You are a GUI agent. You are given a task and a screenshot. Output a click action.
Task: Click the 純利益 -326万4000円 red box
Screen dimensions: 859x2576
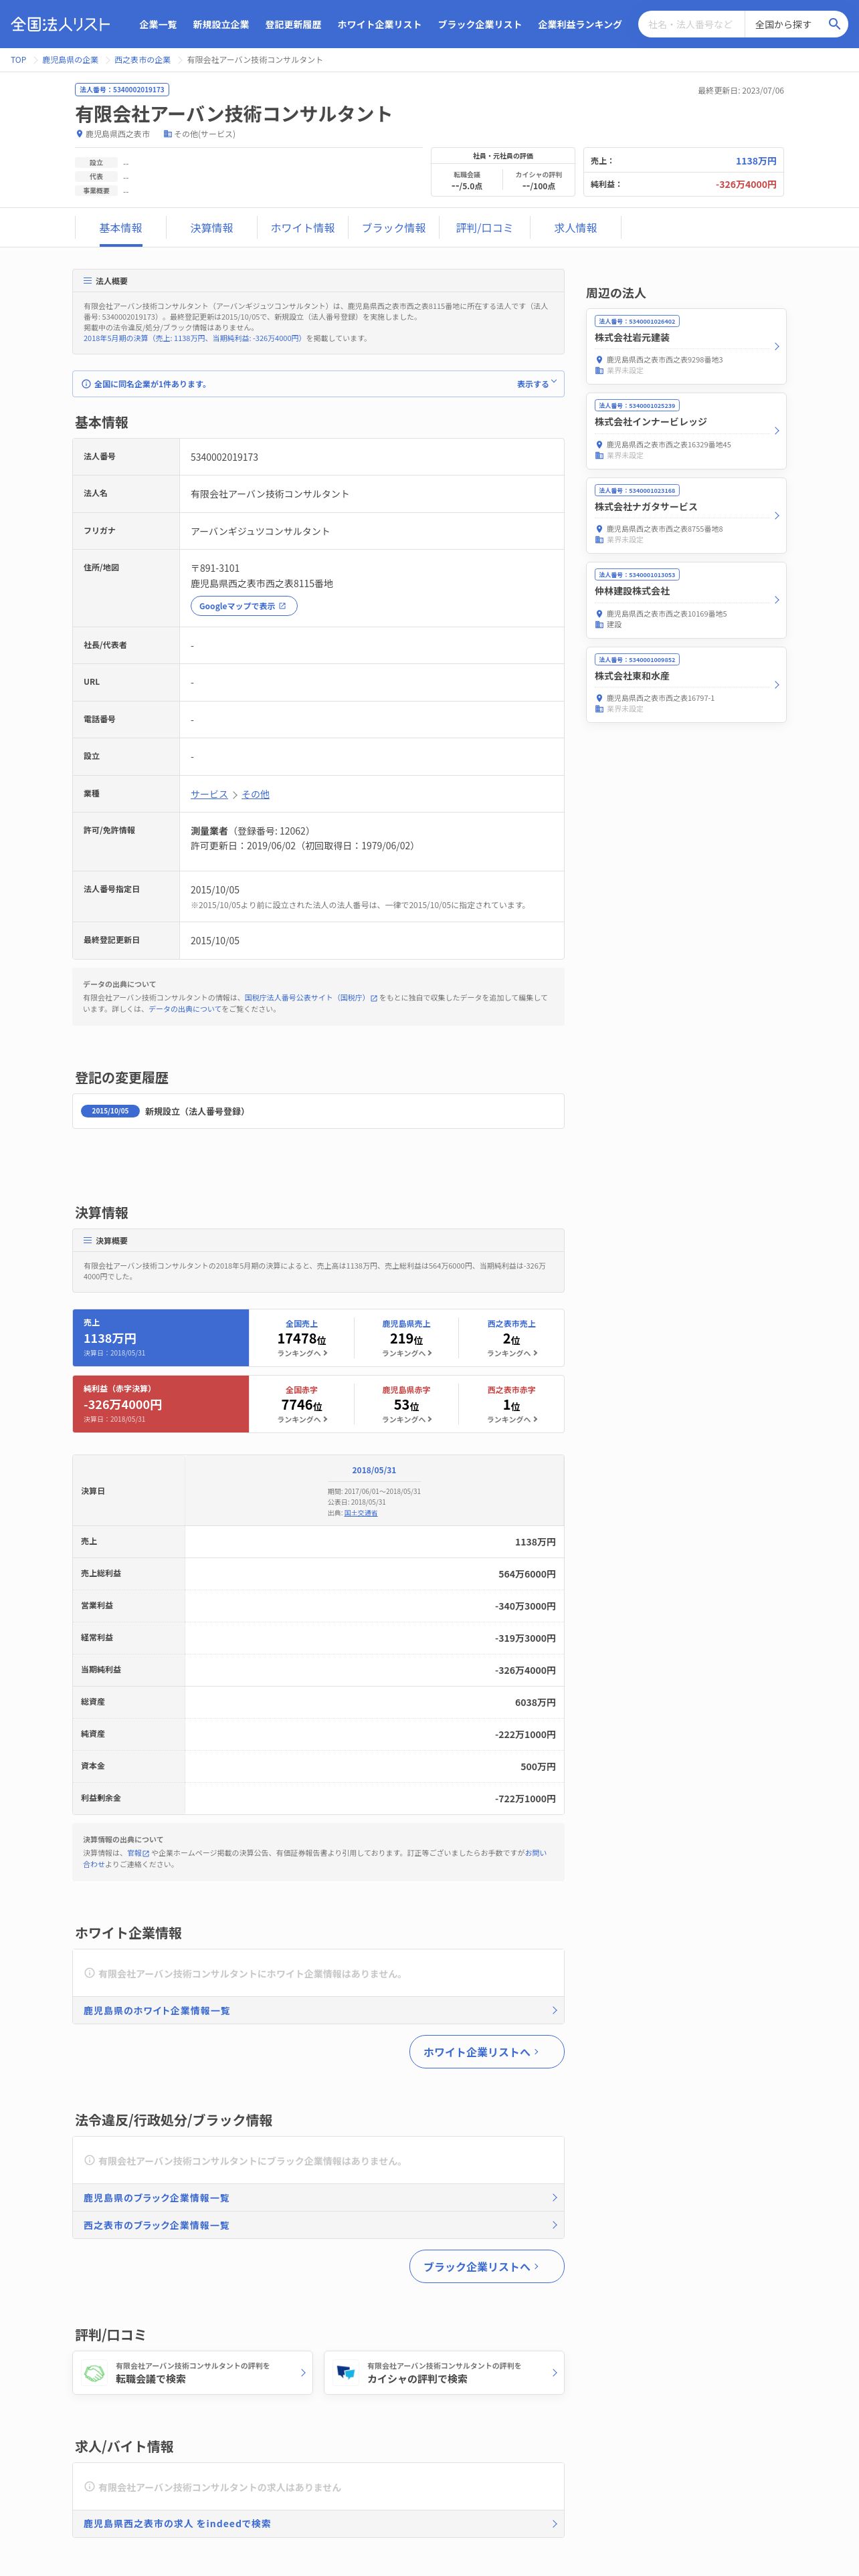[161, 1404]
